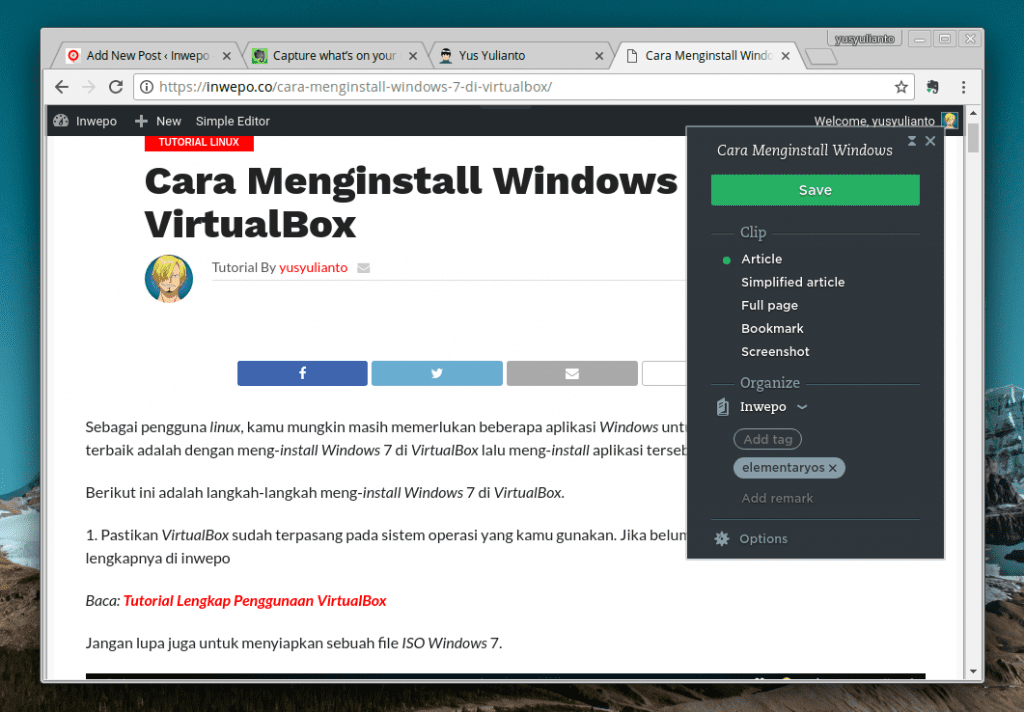Image resolution: width=1024 pixels, height=712 pixels.
Task: Click the TUTORIAL LINUX category label
Action: 199,142
